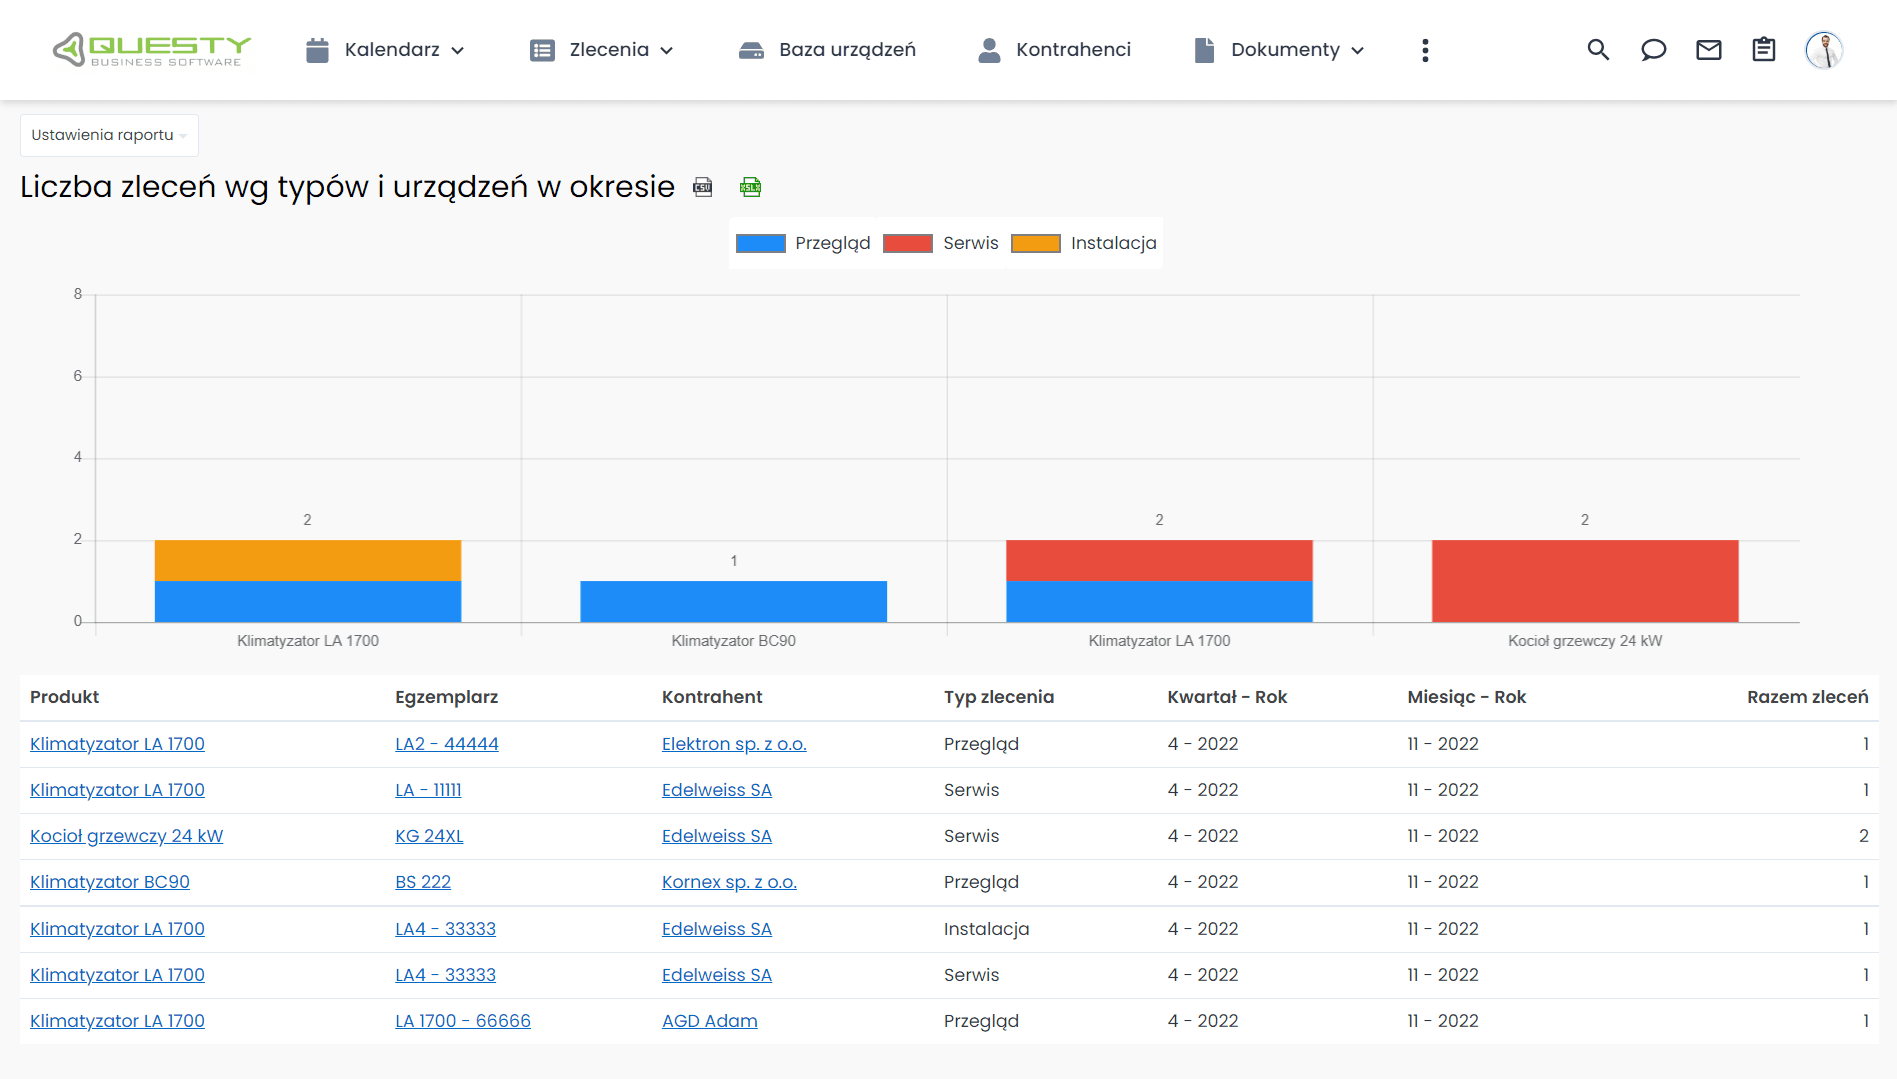Open Ustawienia raportu dropdown
1897x1079 pixels.
click(x=109, y=135)
